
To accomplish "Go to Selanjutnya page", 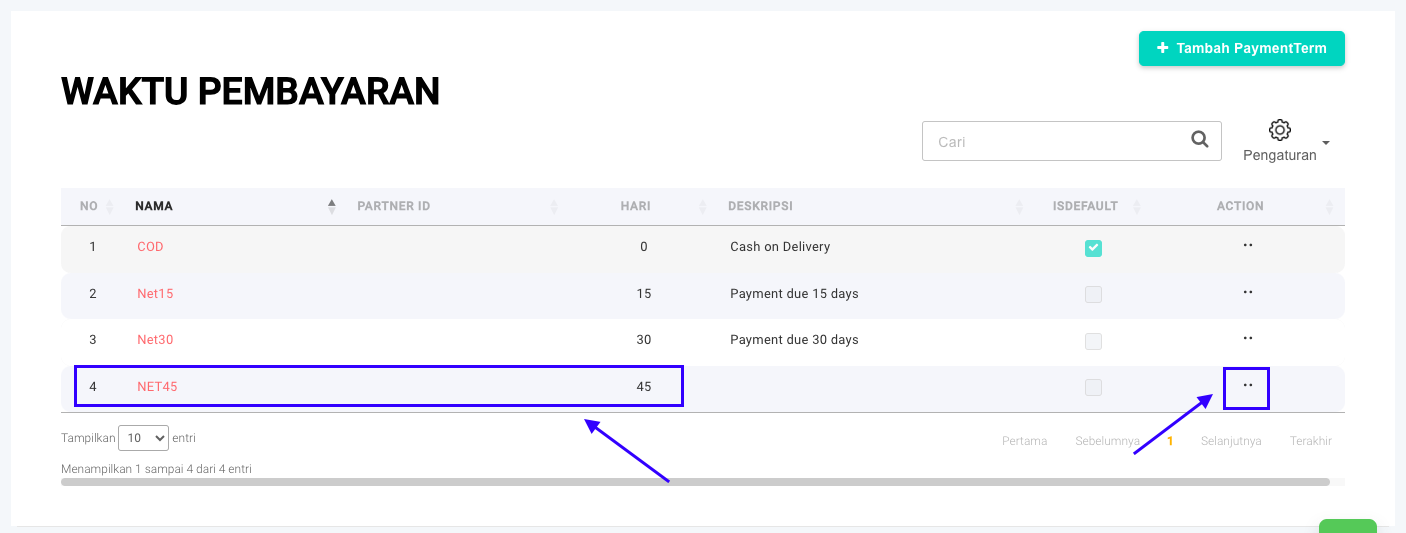I will click(1230, 441).
